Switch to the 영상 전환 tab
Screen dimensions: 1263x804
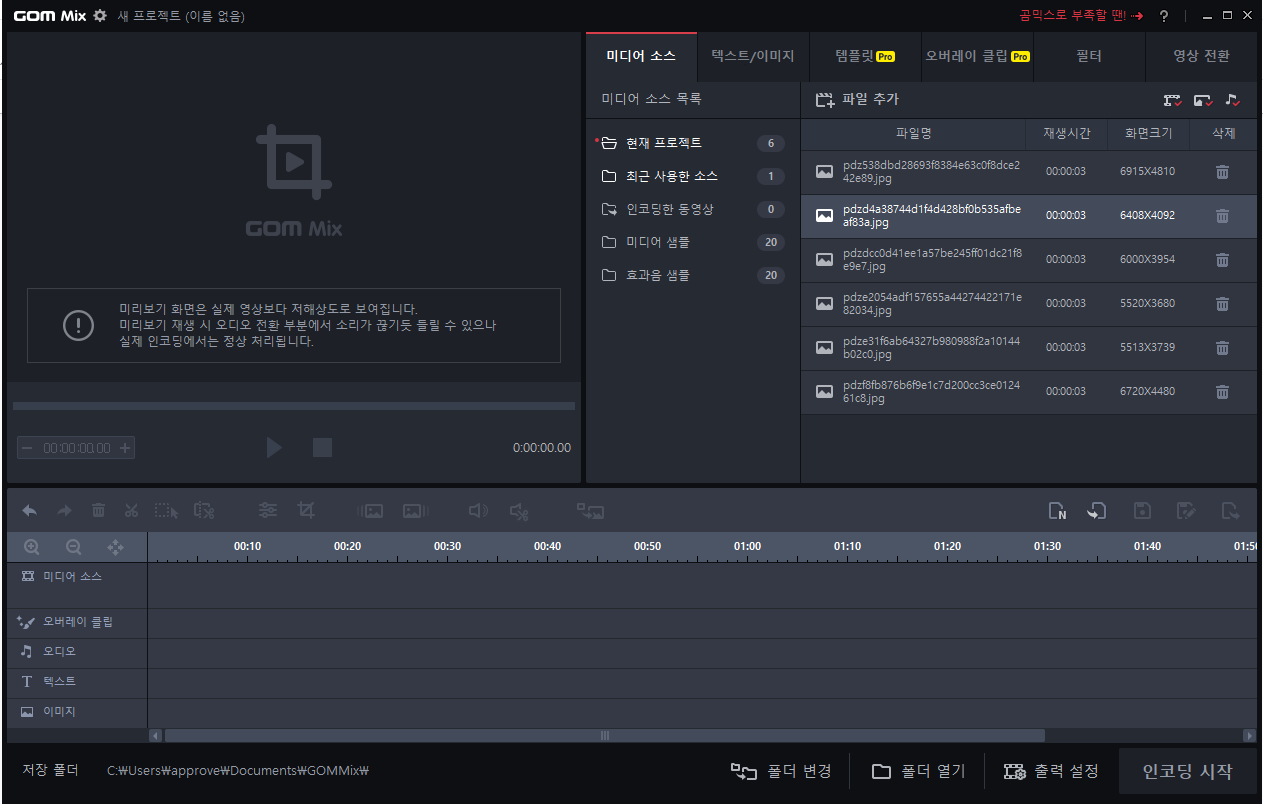coord(1201,57)
